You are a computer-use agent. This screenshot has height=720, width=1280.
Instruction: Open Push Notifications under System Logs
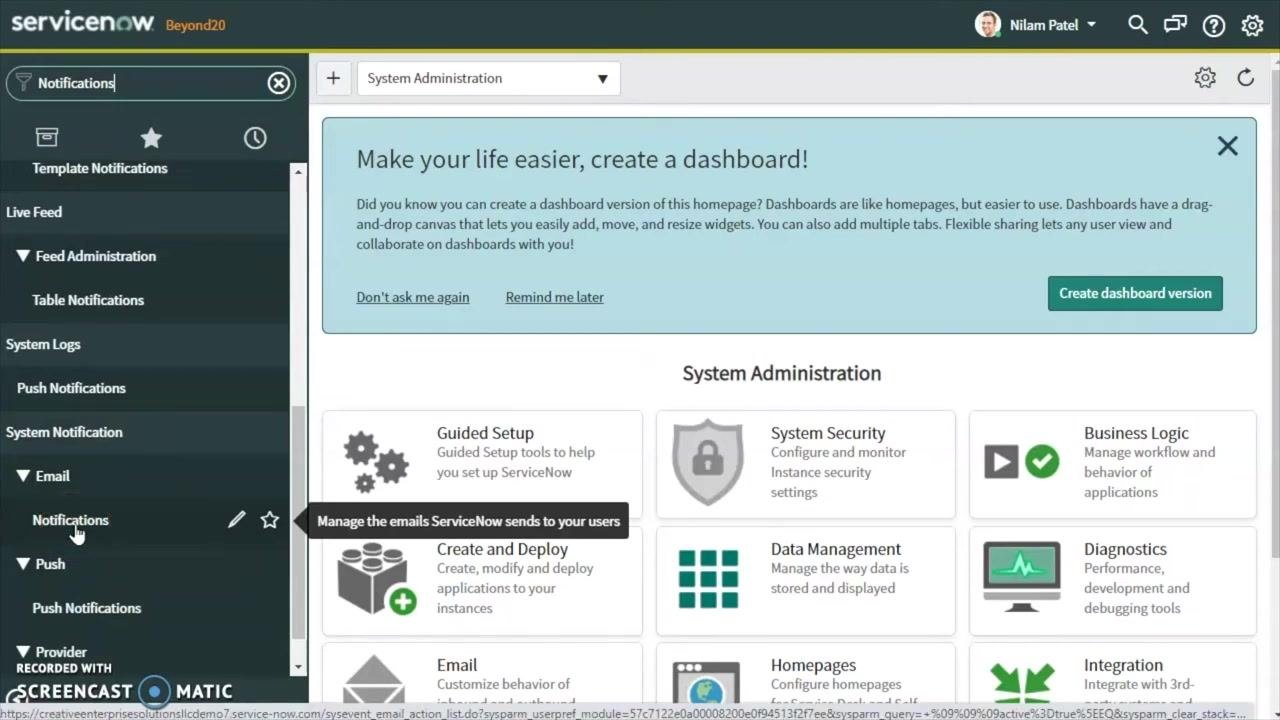click(71, 388)
